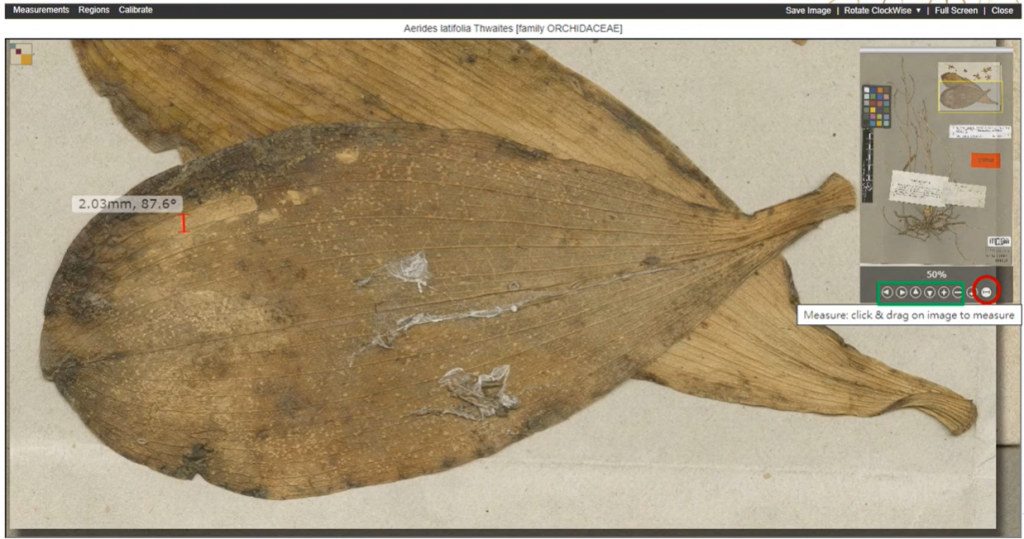Activate the Measure ruler tool

tap(986, 292)
